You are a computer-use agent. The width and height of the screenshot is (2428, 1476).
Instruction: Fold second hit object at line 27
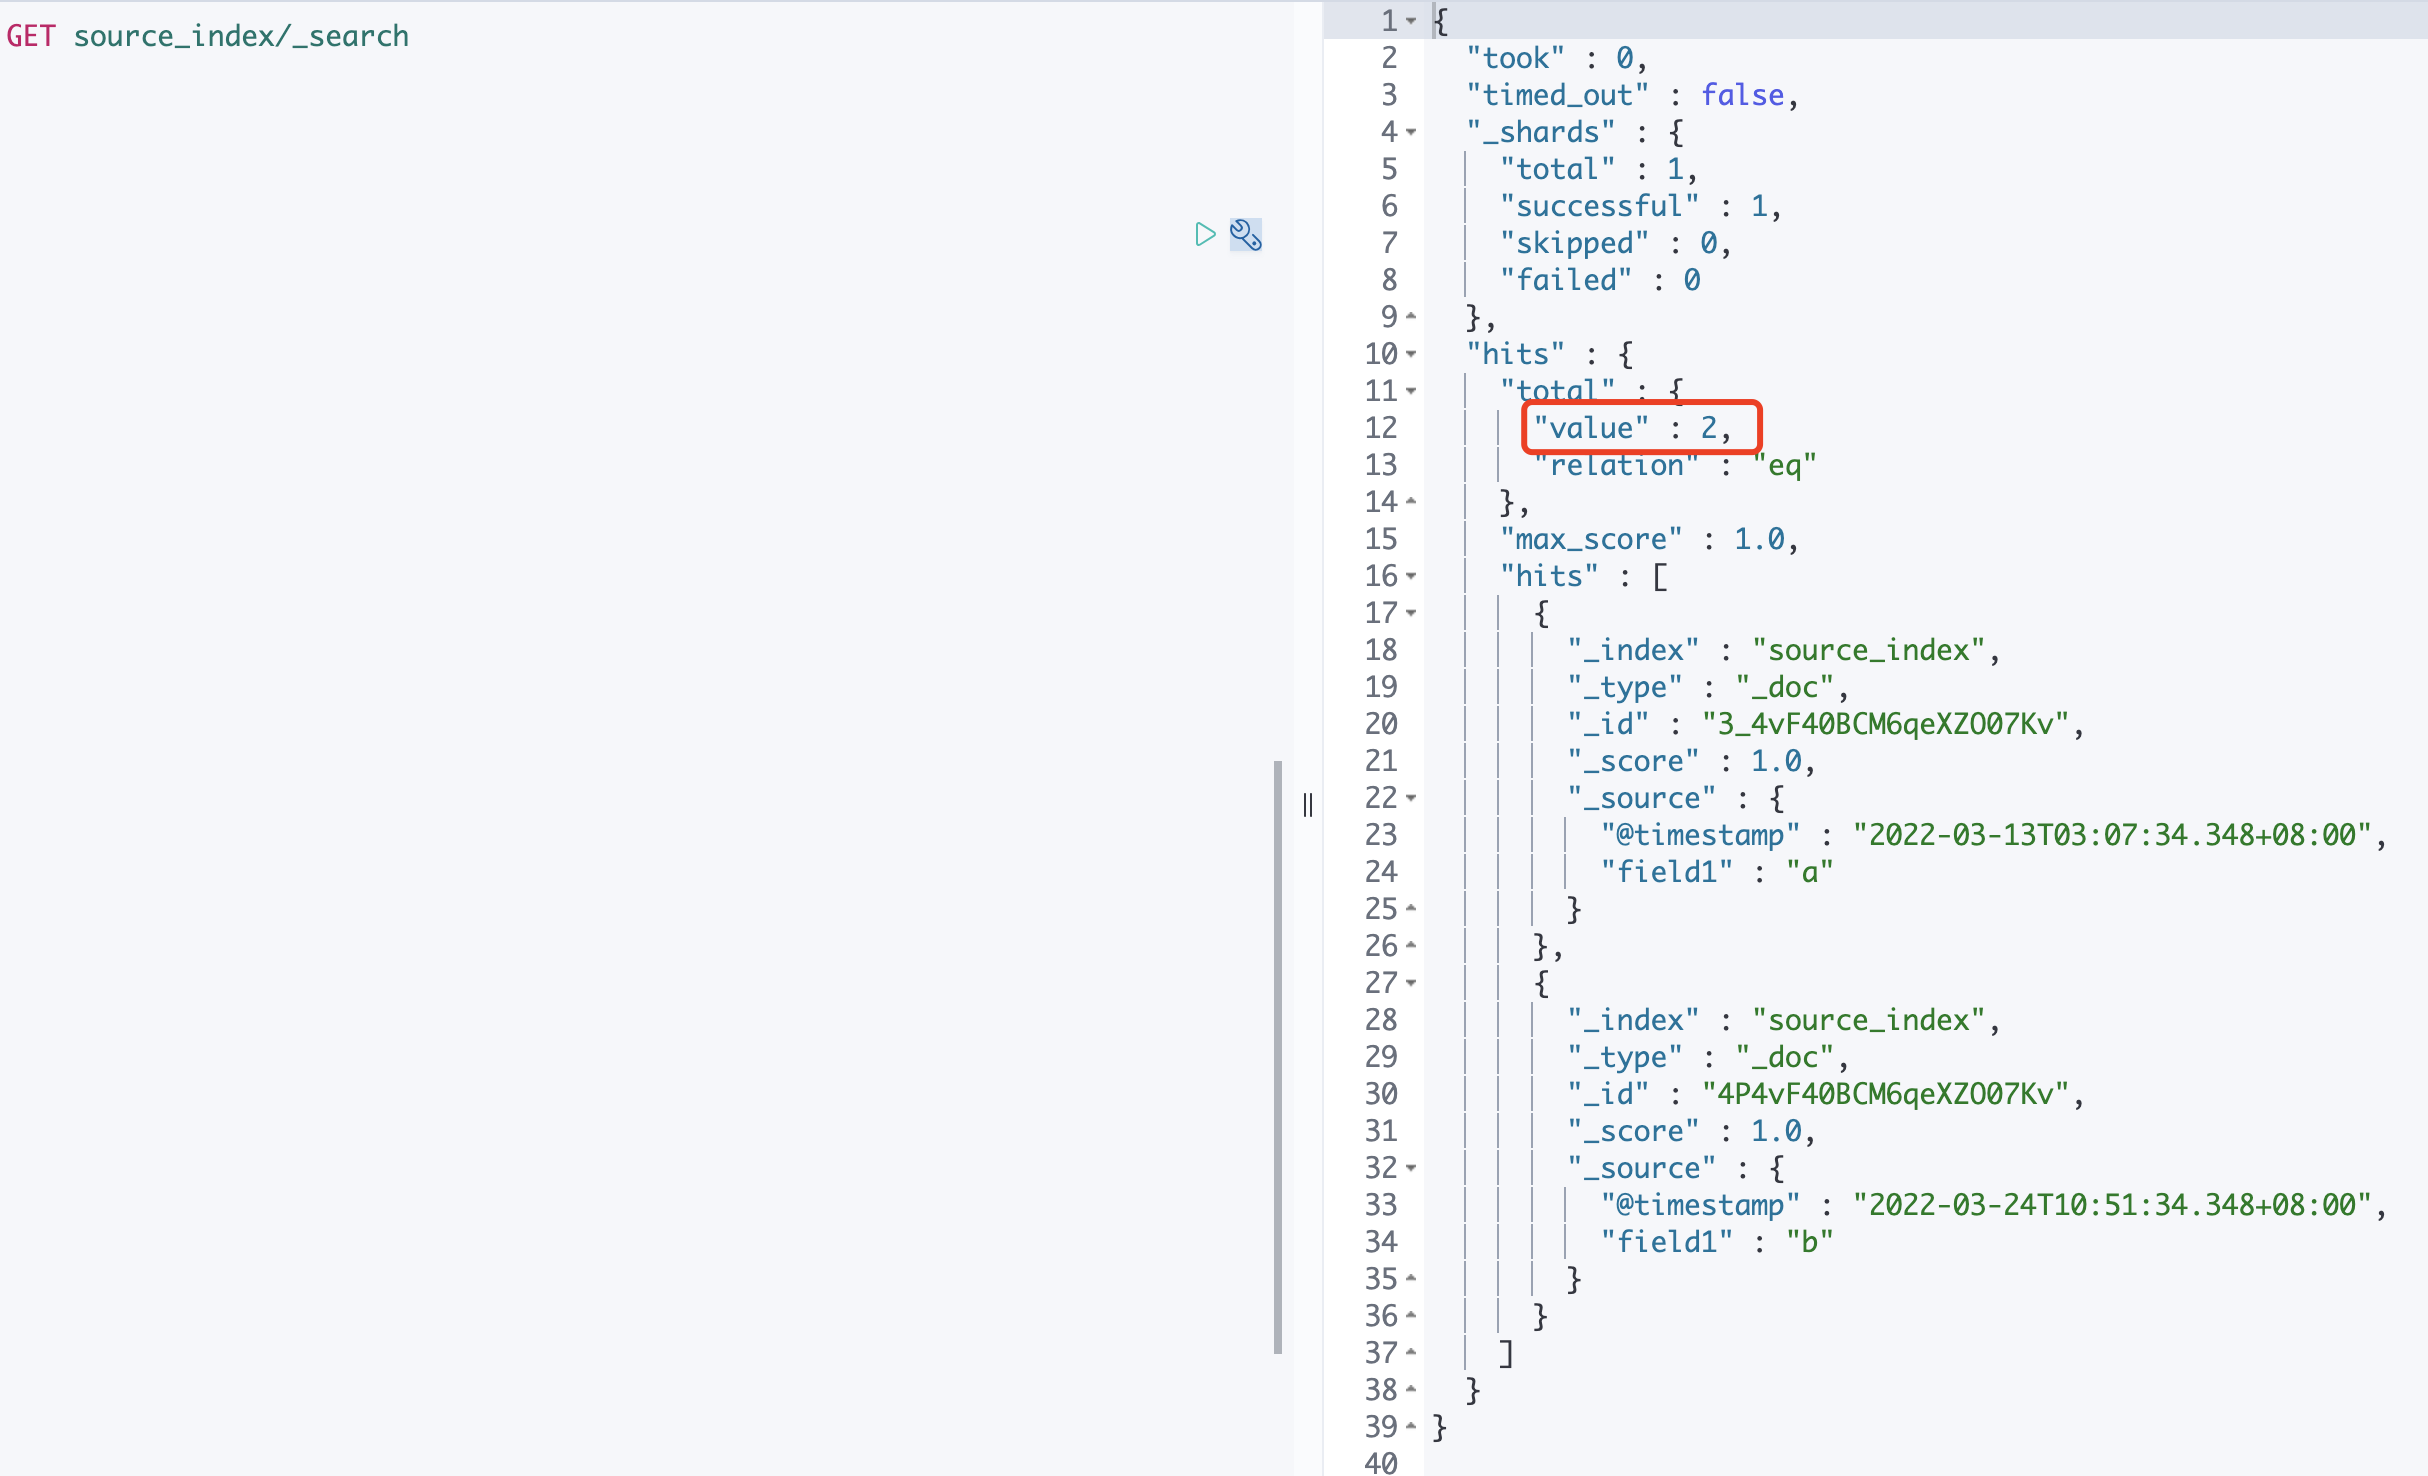(1411, 983)
